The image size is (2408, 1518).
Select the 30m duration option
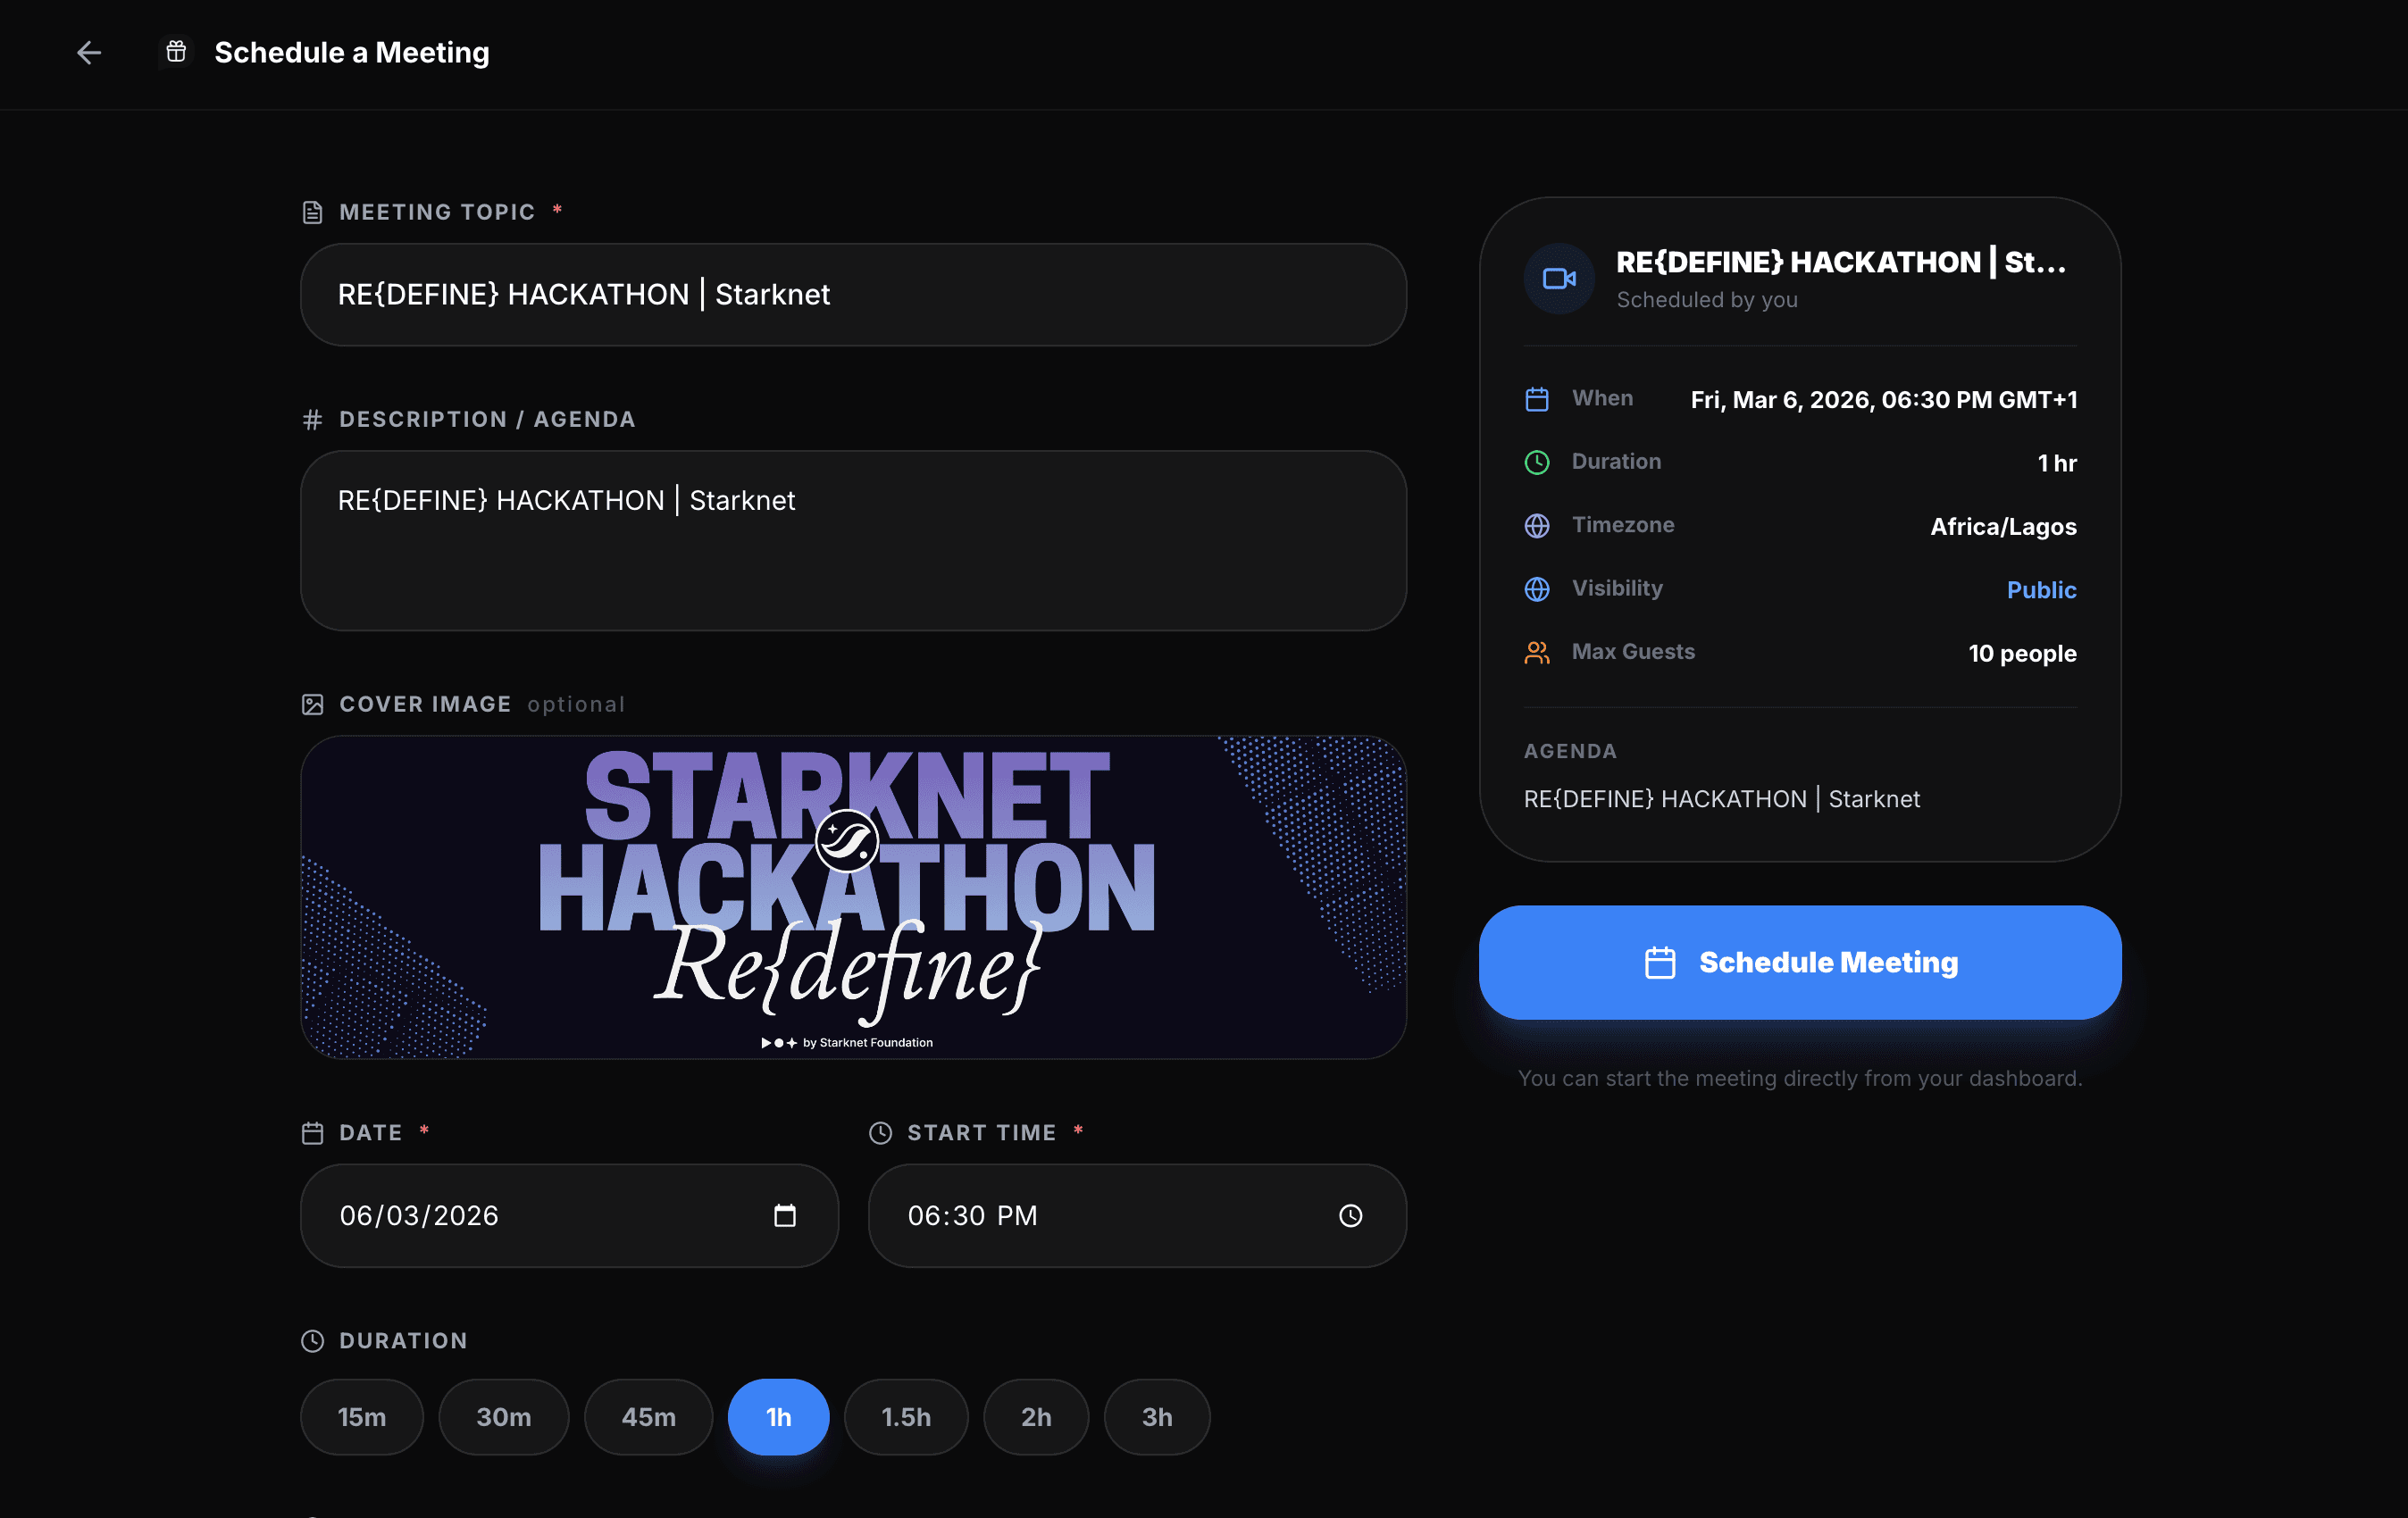504,1416
